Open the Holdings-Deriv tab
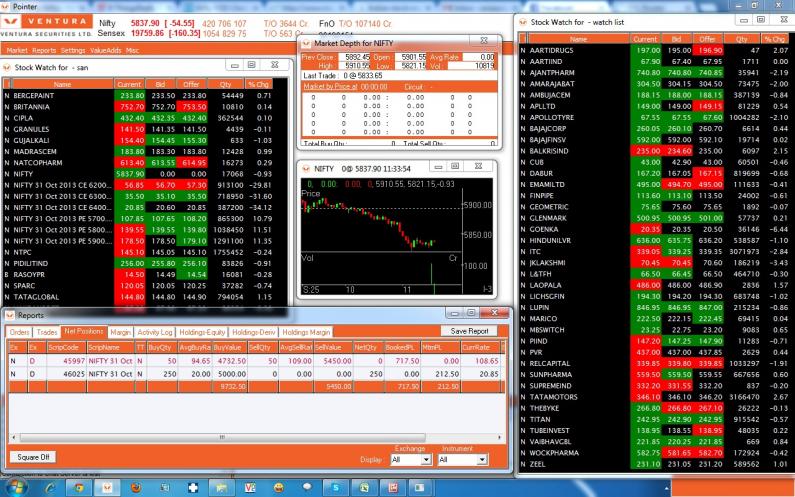 pos(254,332)
